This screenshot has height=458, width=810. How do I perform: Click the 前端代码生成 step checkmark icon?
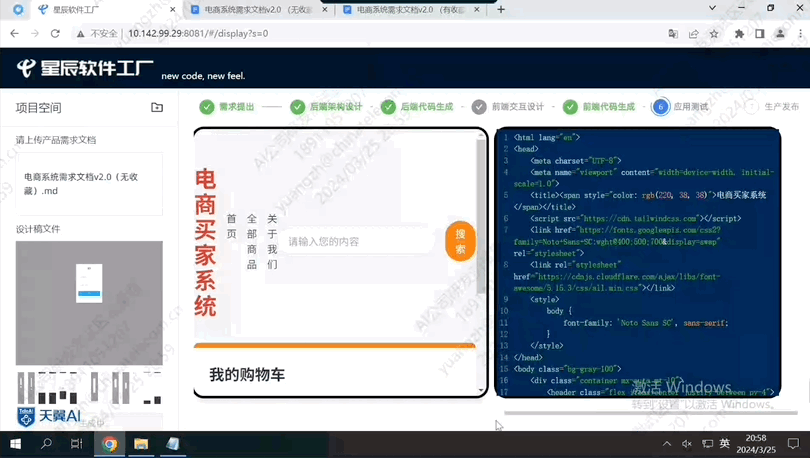click(x=570, y=107)
